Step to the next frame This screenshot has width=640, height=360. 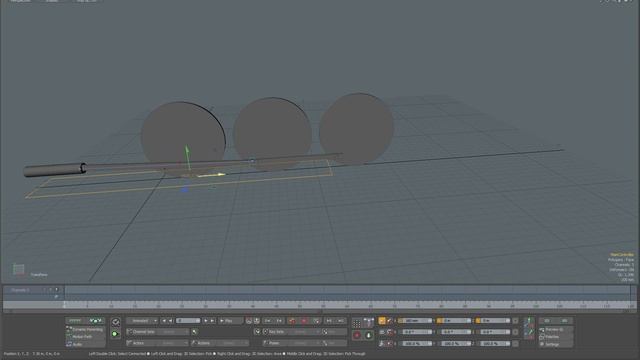click(206, 321)
